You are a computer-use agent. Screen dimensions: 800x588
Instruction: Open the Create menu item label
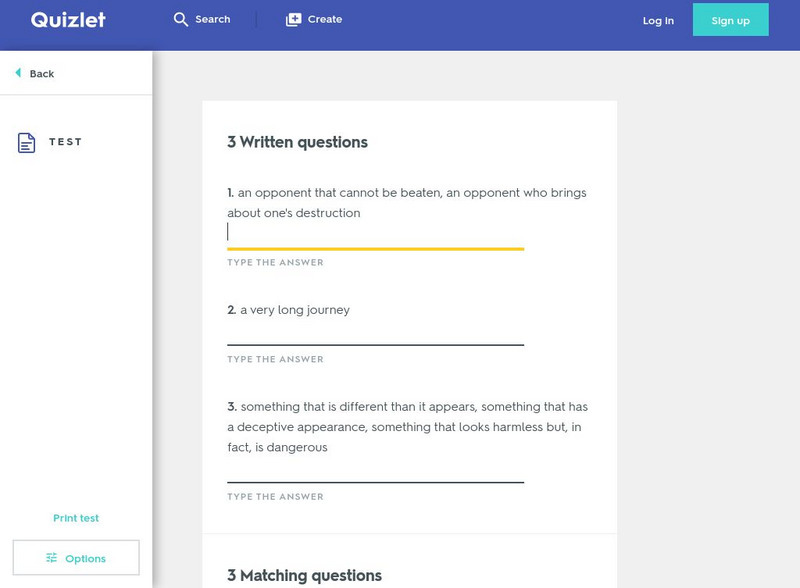coord(325,19)
